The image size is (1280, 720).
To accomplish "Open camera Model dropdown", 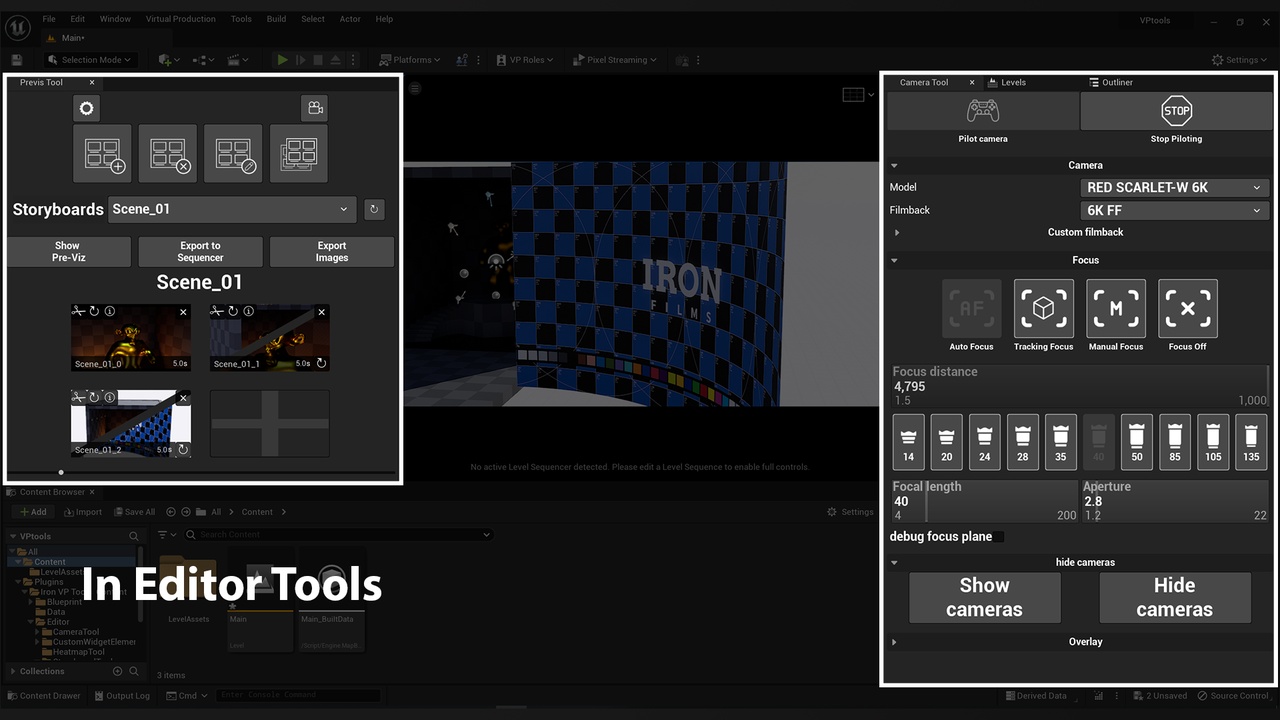I will pyautogui.click(x=1175, y=187).
